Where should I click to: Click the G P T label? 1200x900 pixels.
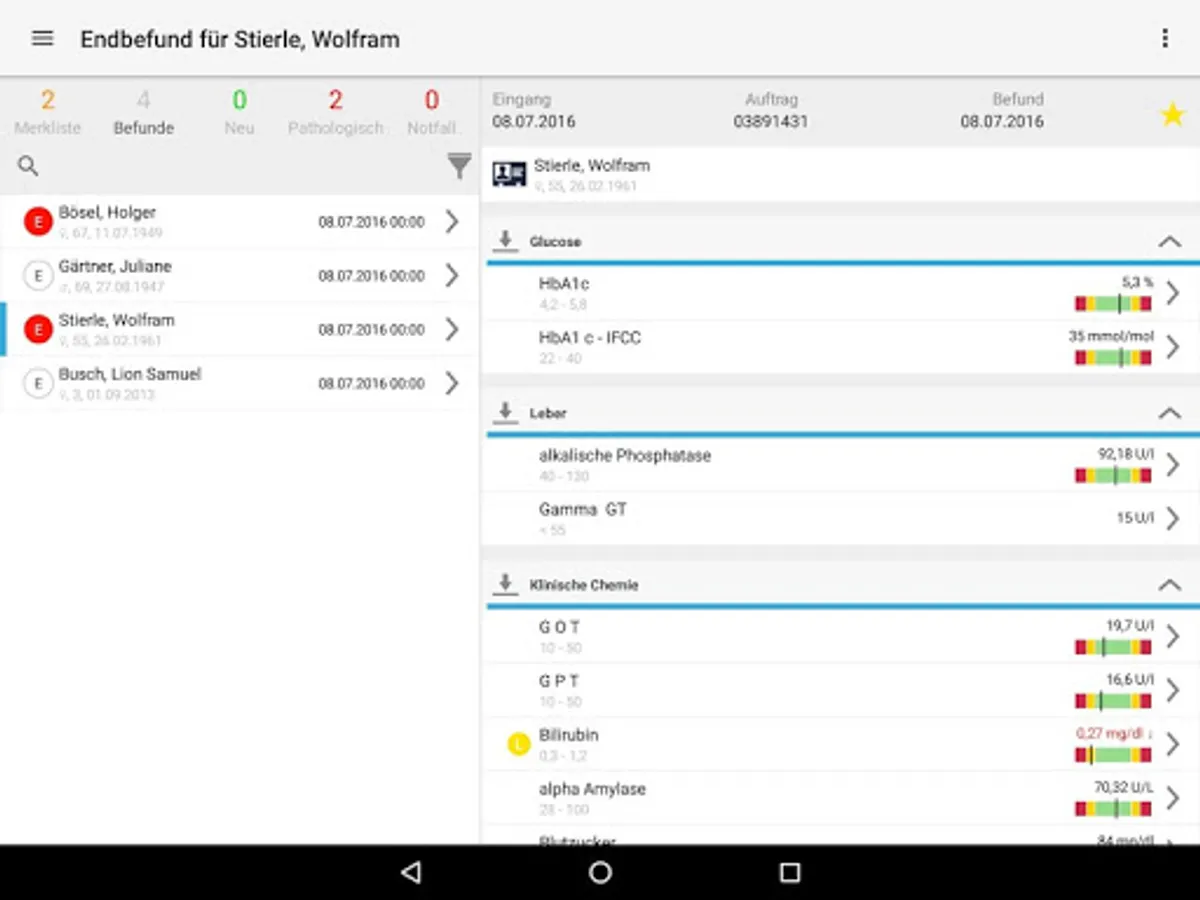pos(560,681)
